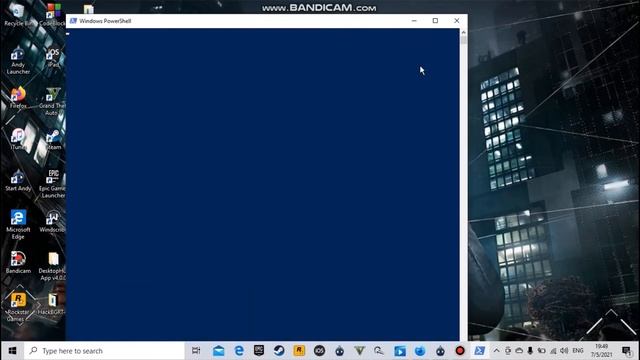Open the taskbar clock showing 19:49
This screenshot has height=360, width=640.
[601, 351]
